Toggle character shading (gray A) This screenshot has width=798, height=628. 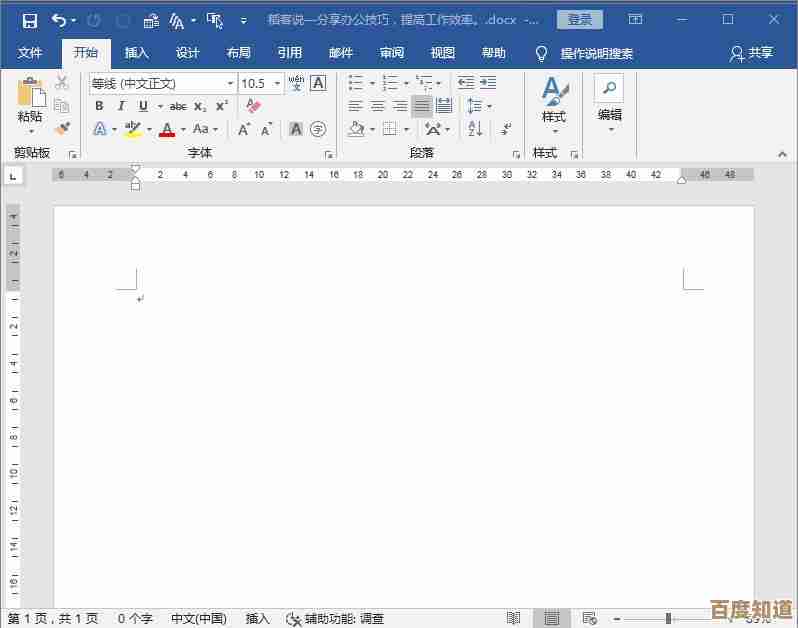pyautogui.click(x=296, y=129)
